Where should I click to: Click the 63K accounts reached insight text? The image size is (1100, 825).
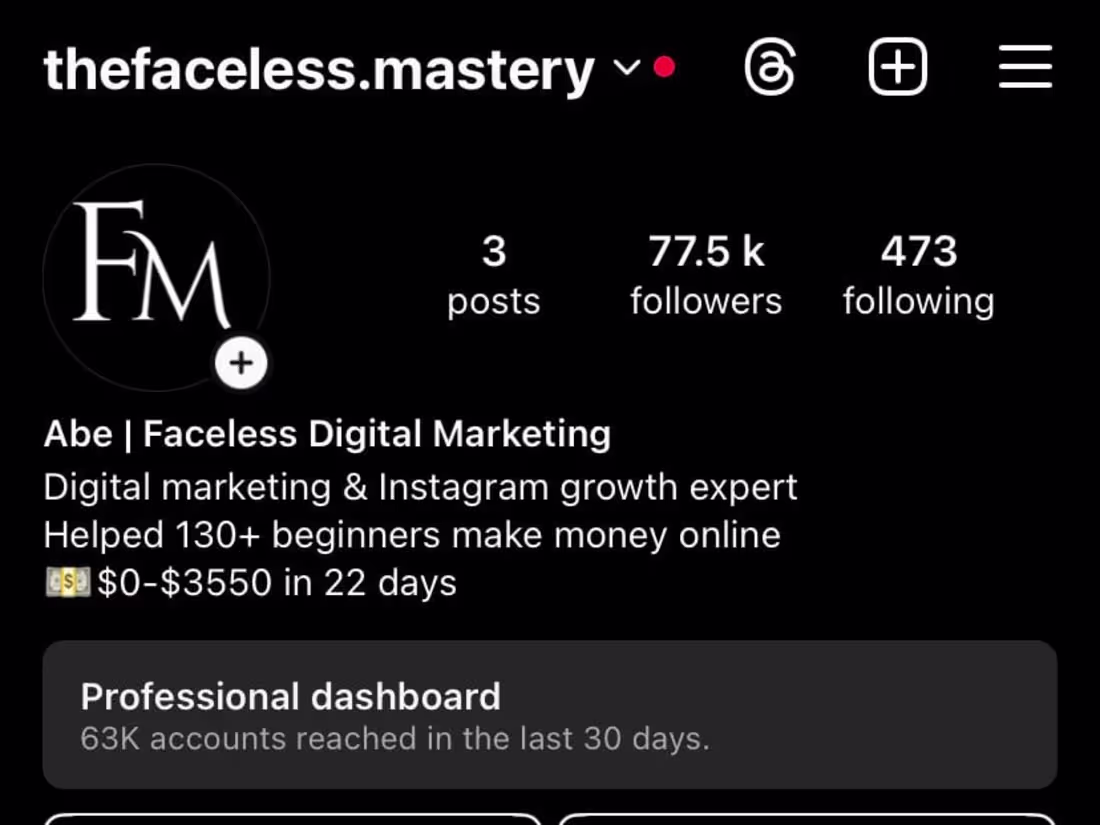[394, 739]
